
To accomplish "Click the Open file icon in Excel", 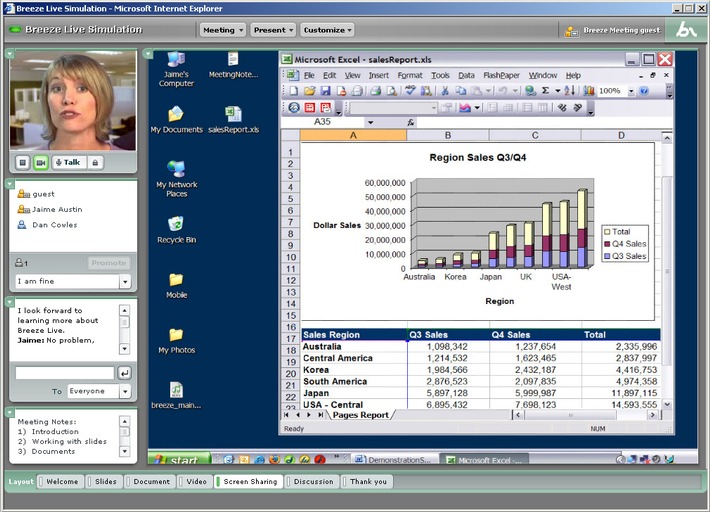I will click(309, 91).
